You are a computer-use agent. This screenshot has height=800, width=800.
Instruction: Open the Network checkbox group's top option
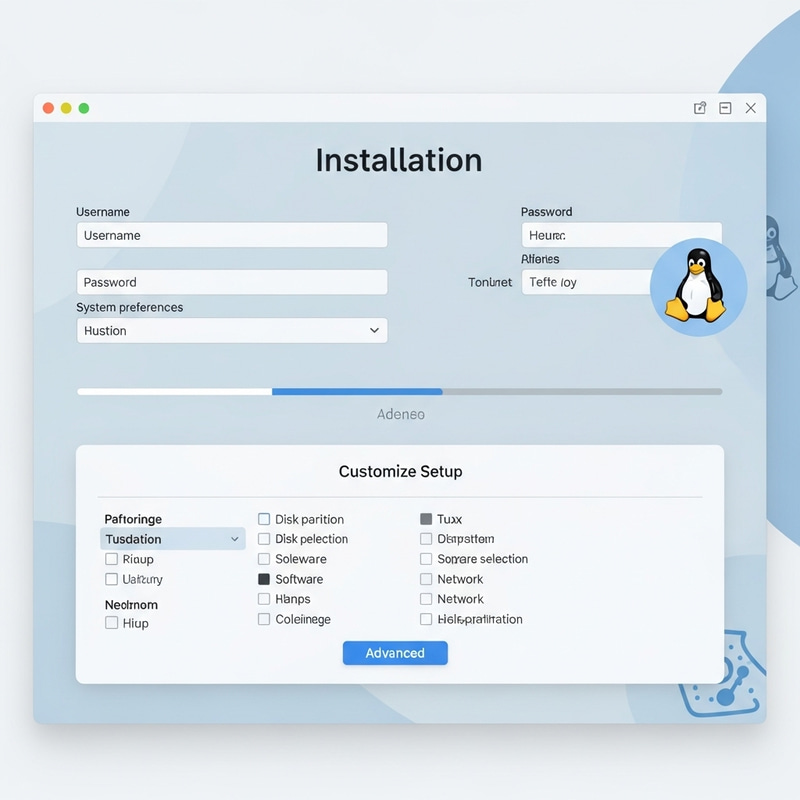pos(427,579)
